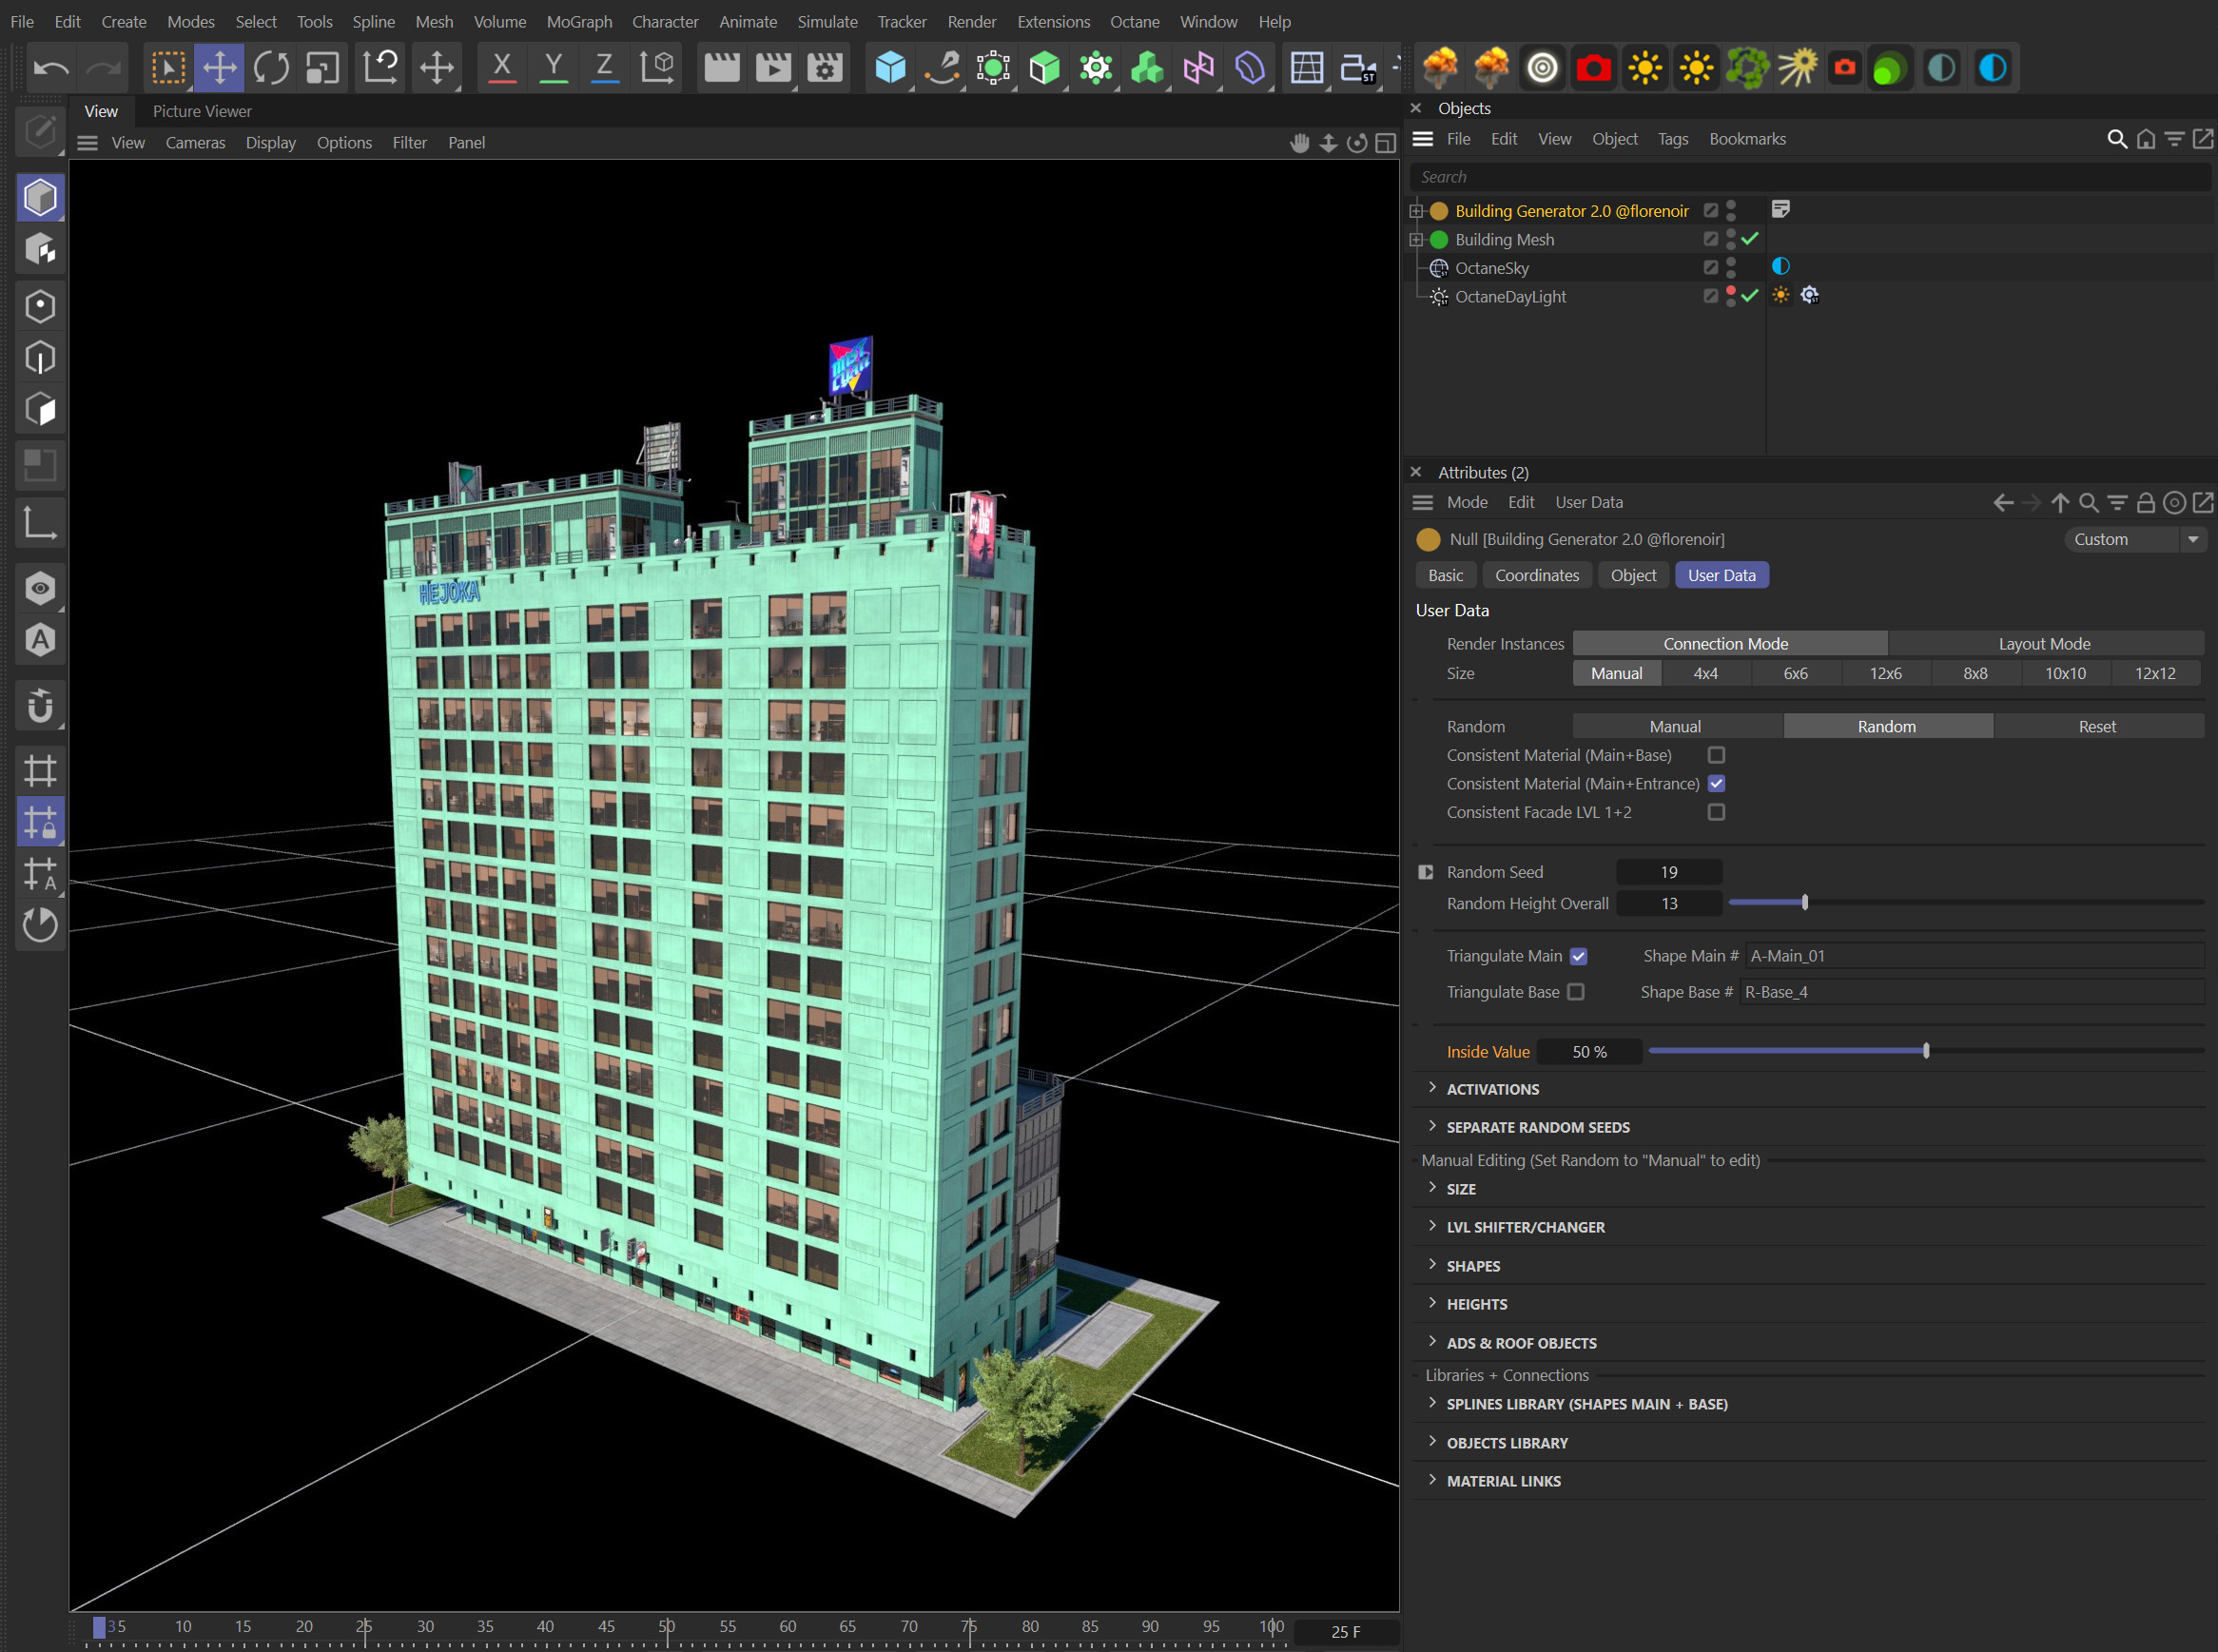This screenshot has width=2218, height=1652.
Task: Switch to the Picture Viewer tab
Action: [x=201, y=111]
